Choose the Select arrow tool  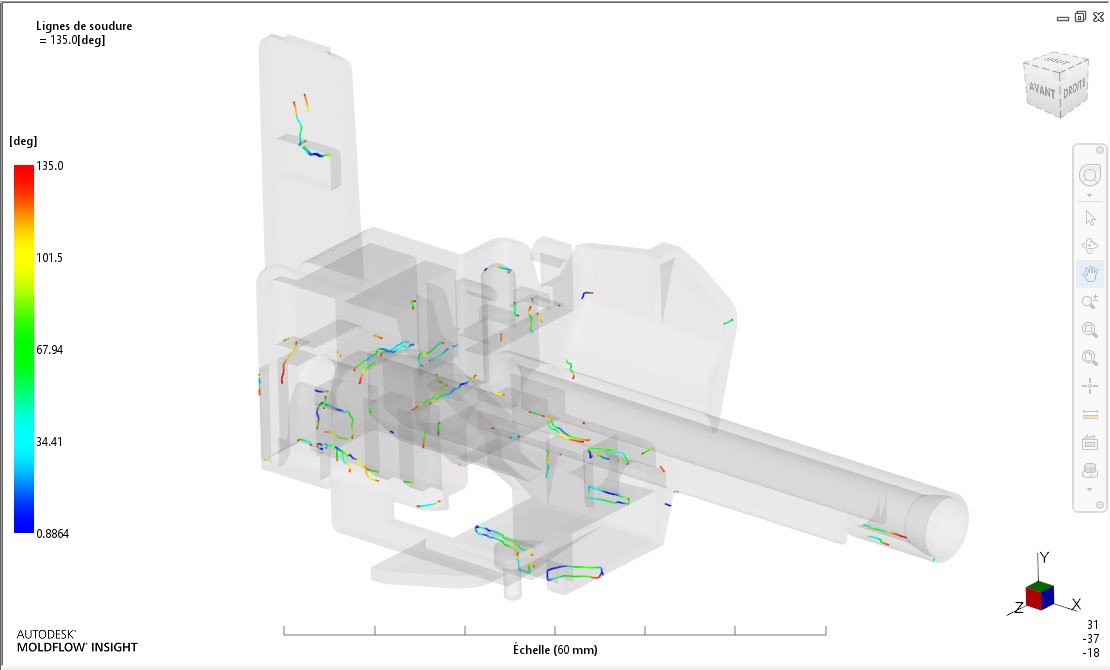1089,218
